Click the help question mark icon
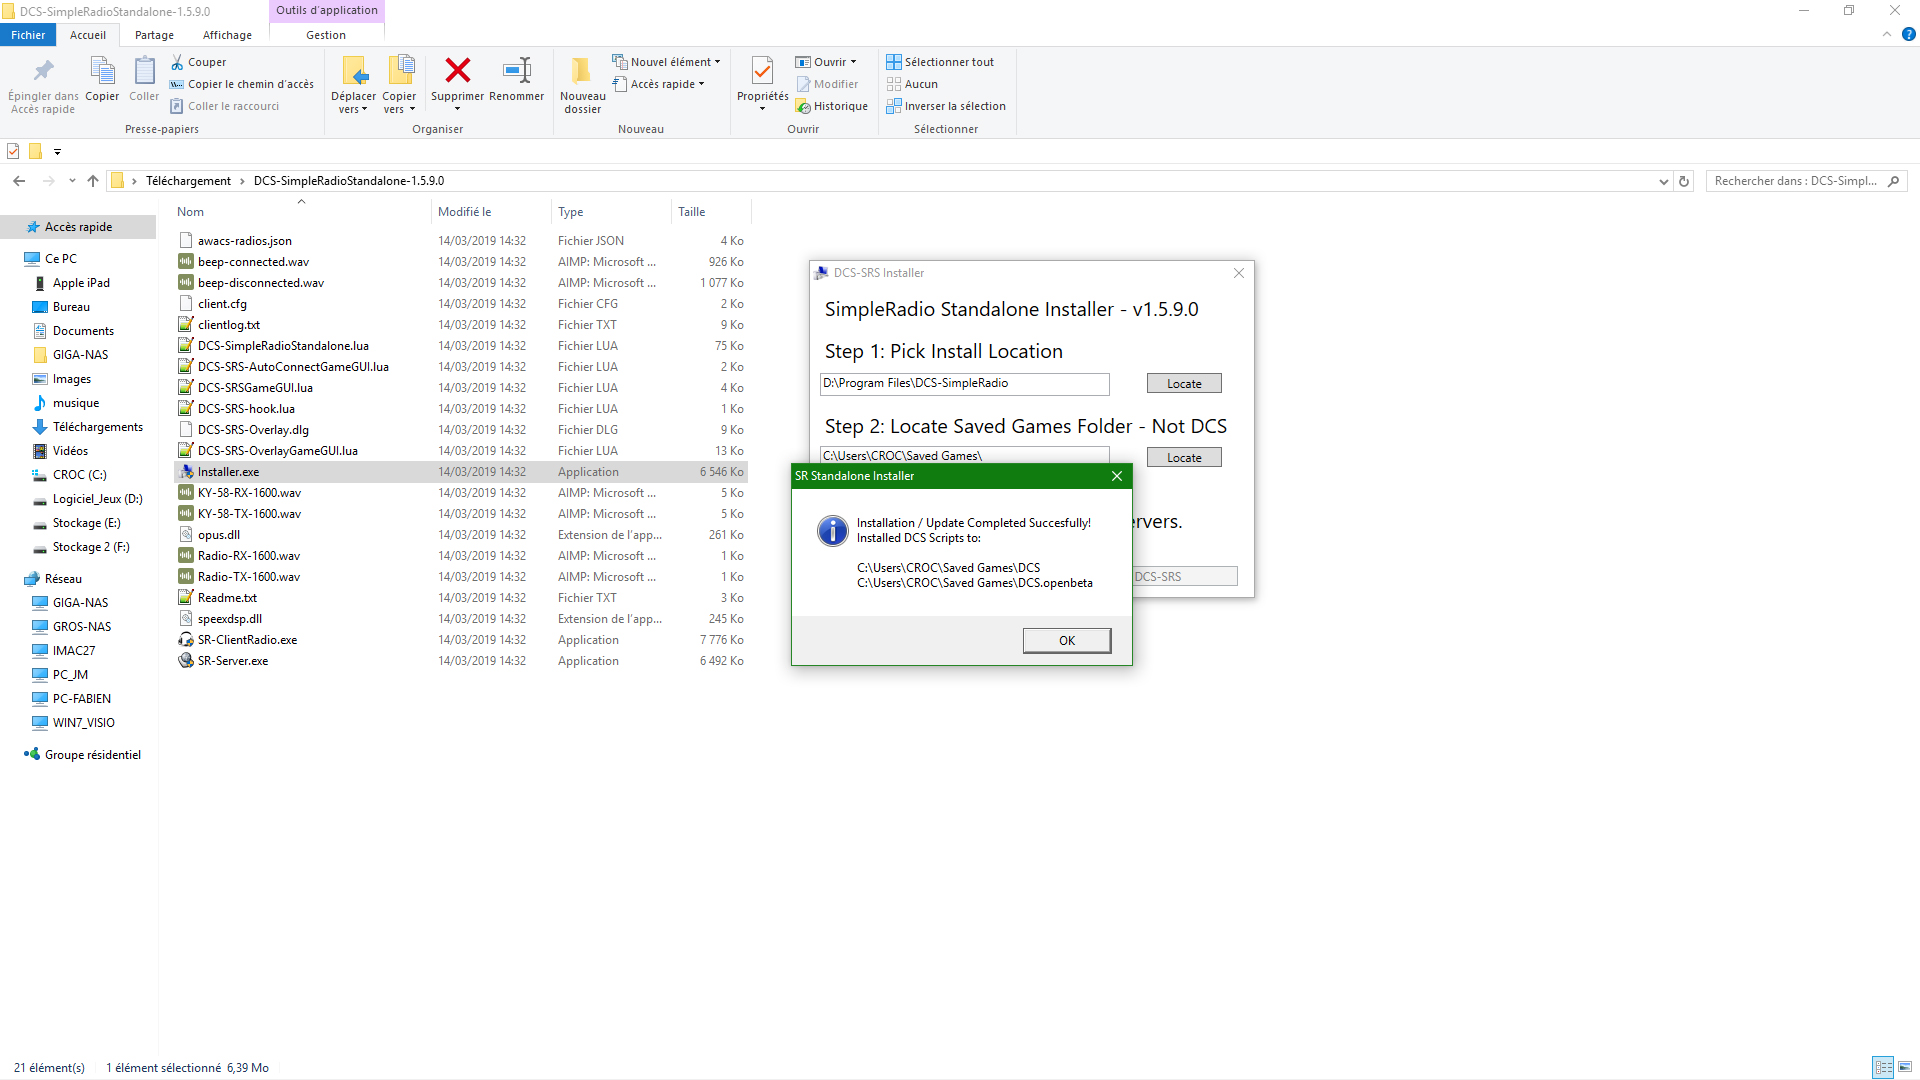Screen dimensions: 1920x1080 pos(1908,34)
